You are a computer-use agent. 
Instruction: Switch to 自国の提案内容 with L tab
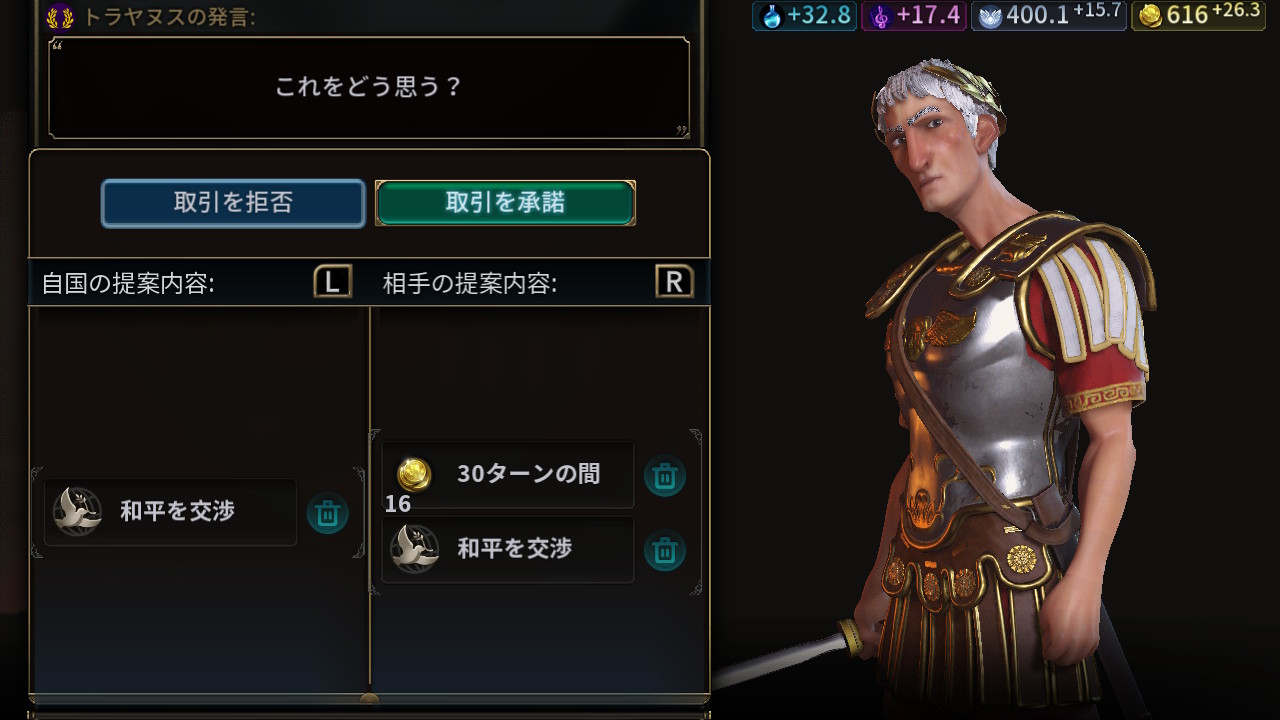[x=333, y=282]
